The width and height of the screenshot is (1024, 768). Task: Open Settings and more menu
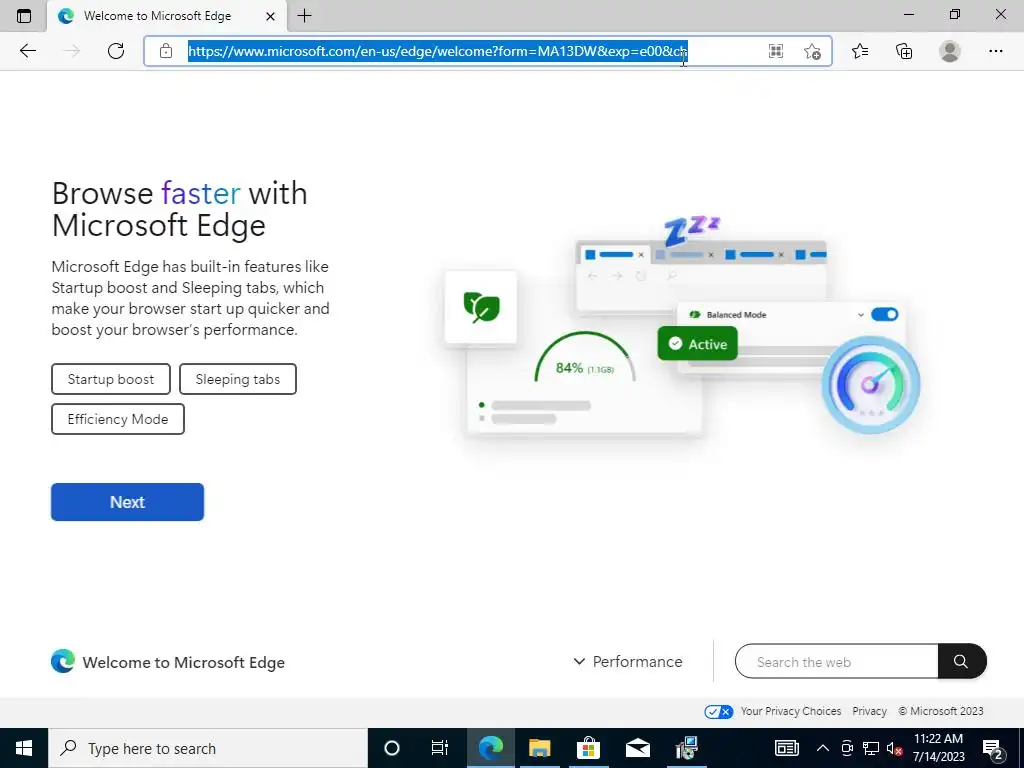pos(995,51)
